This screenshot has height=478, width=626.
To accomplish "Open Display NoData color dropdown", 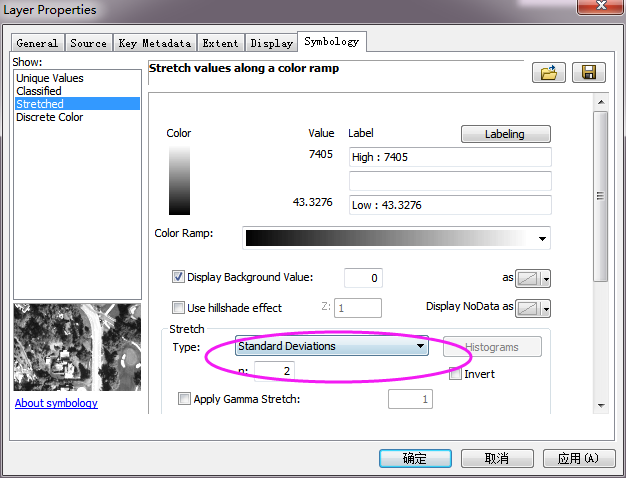I will click(546, 309).
